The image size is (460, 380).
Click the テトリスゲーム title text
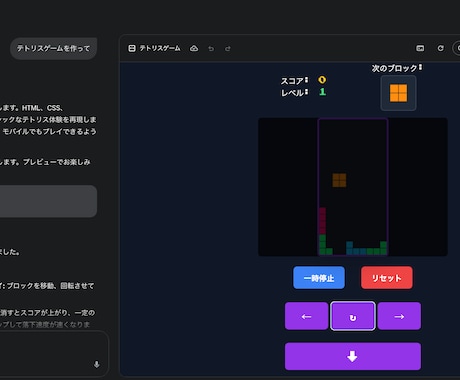(160, 48)
